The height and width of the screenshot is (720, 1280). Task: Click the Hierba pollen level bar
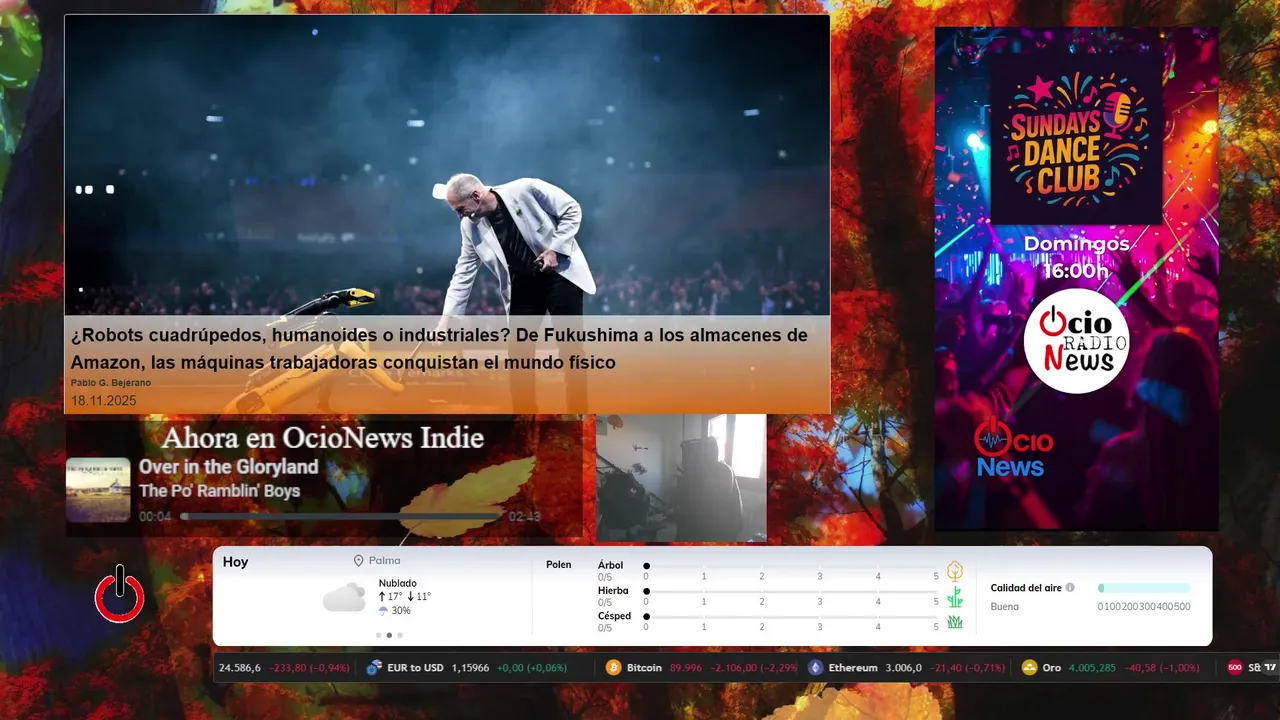pos(792,591)
